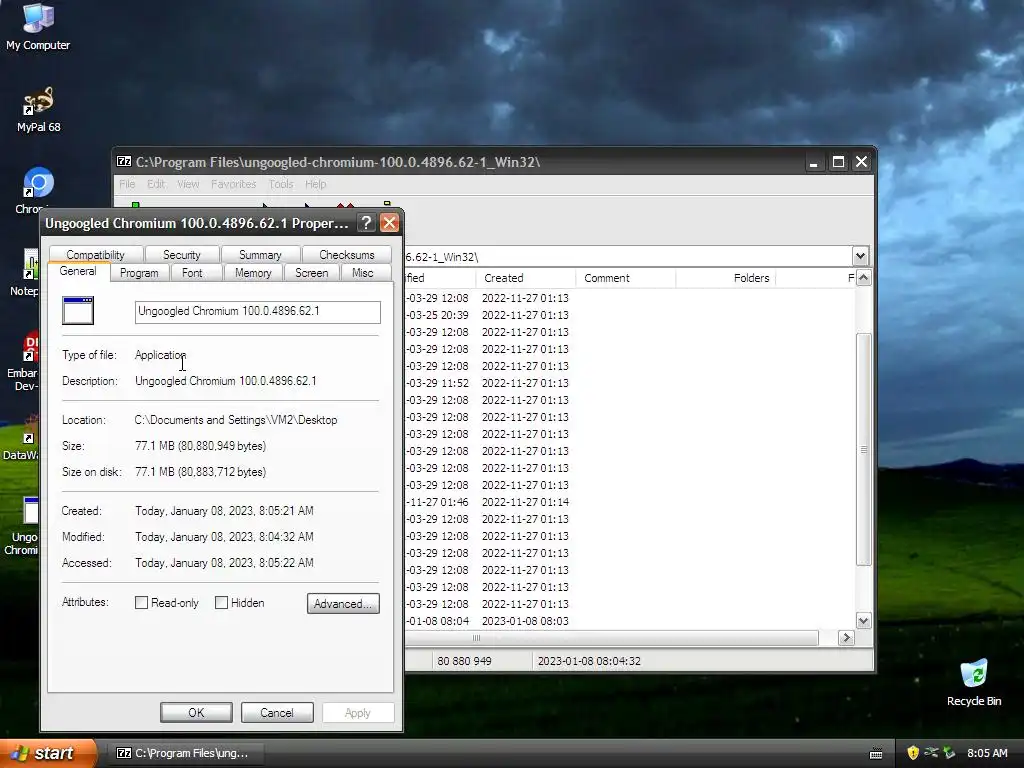1024x768 pixels.
Task: Click OK in the Properties dialog
Action: point(196,712)
